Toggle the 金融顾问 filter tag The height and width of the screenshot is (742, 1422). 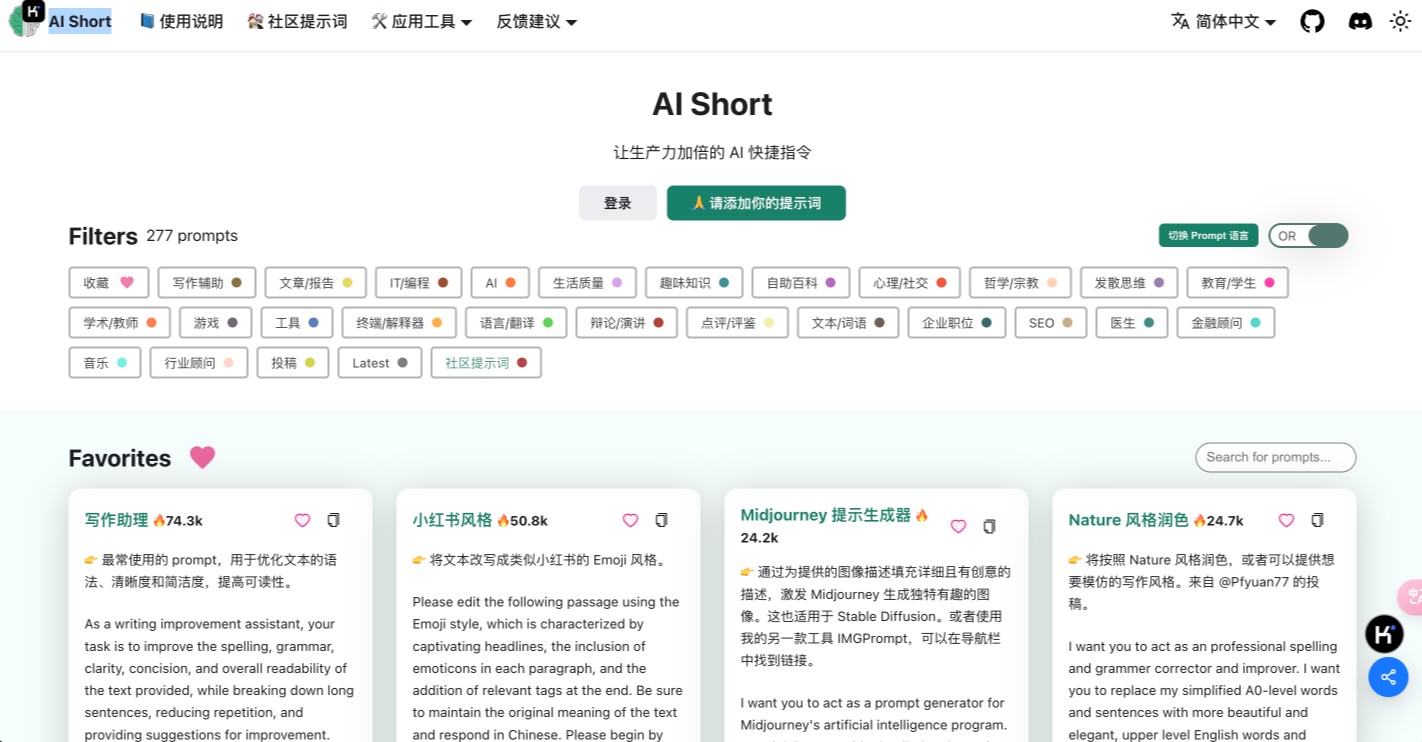pyautogui.click(x=1226, y=323)
